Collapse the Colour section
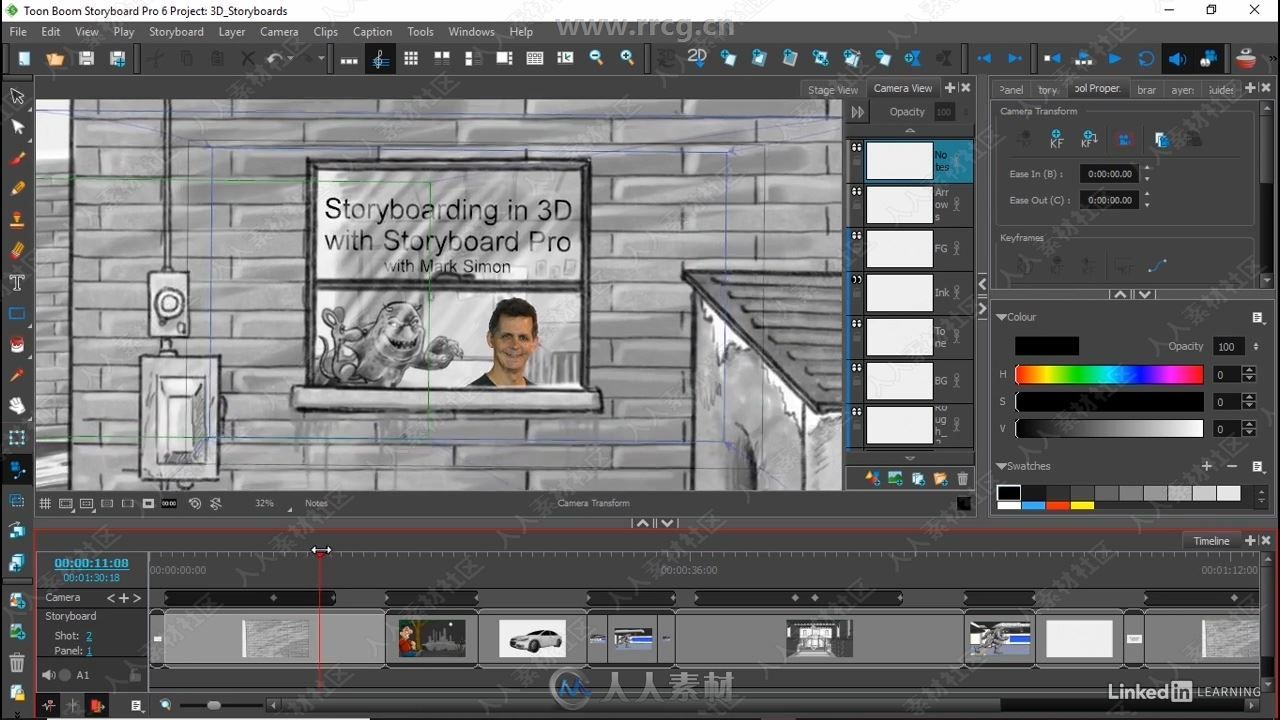This screenshot has width=1280, height=720. 1001,317
